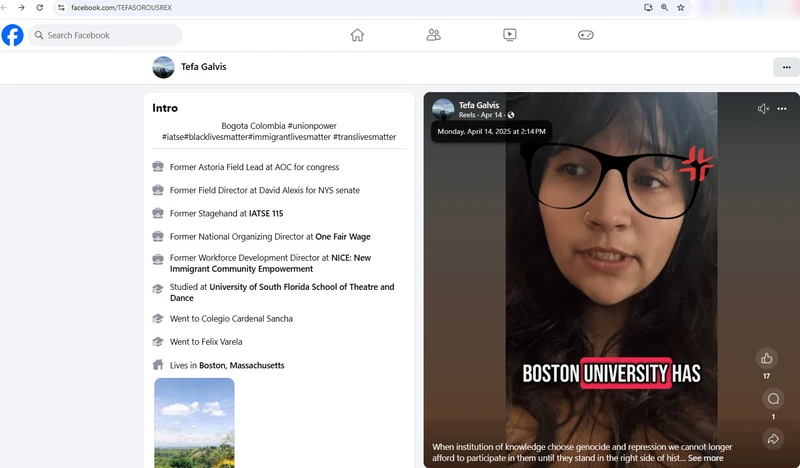Image resolution: width=800 pixels, height=468 pixels.
Task: Click the Reels · Apr 14 timestamp
Action: tap(480, 115)
